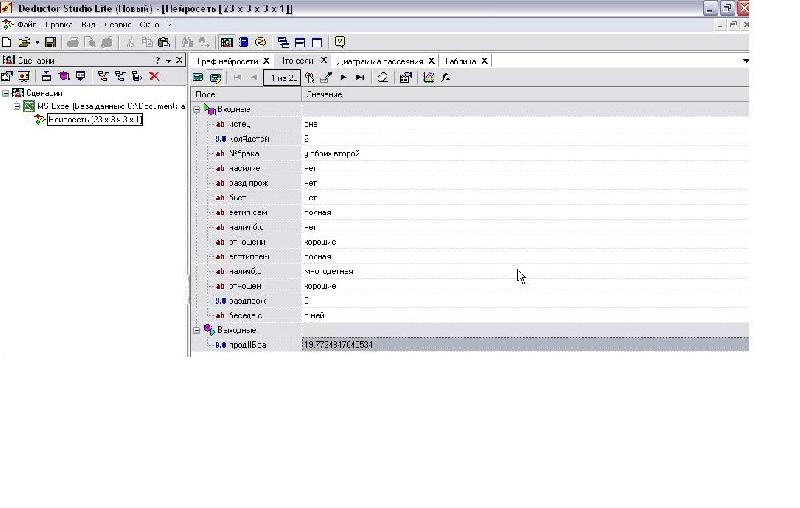Image resolution: width=800 pixels, height=508 pixels.
Task: Open the Файл menu
Action: [27, 24]
